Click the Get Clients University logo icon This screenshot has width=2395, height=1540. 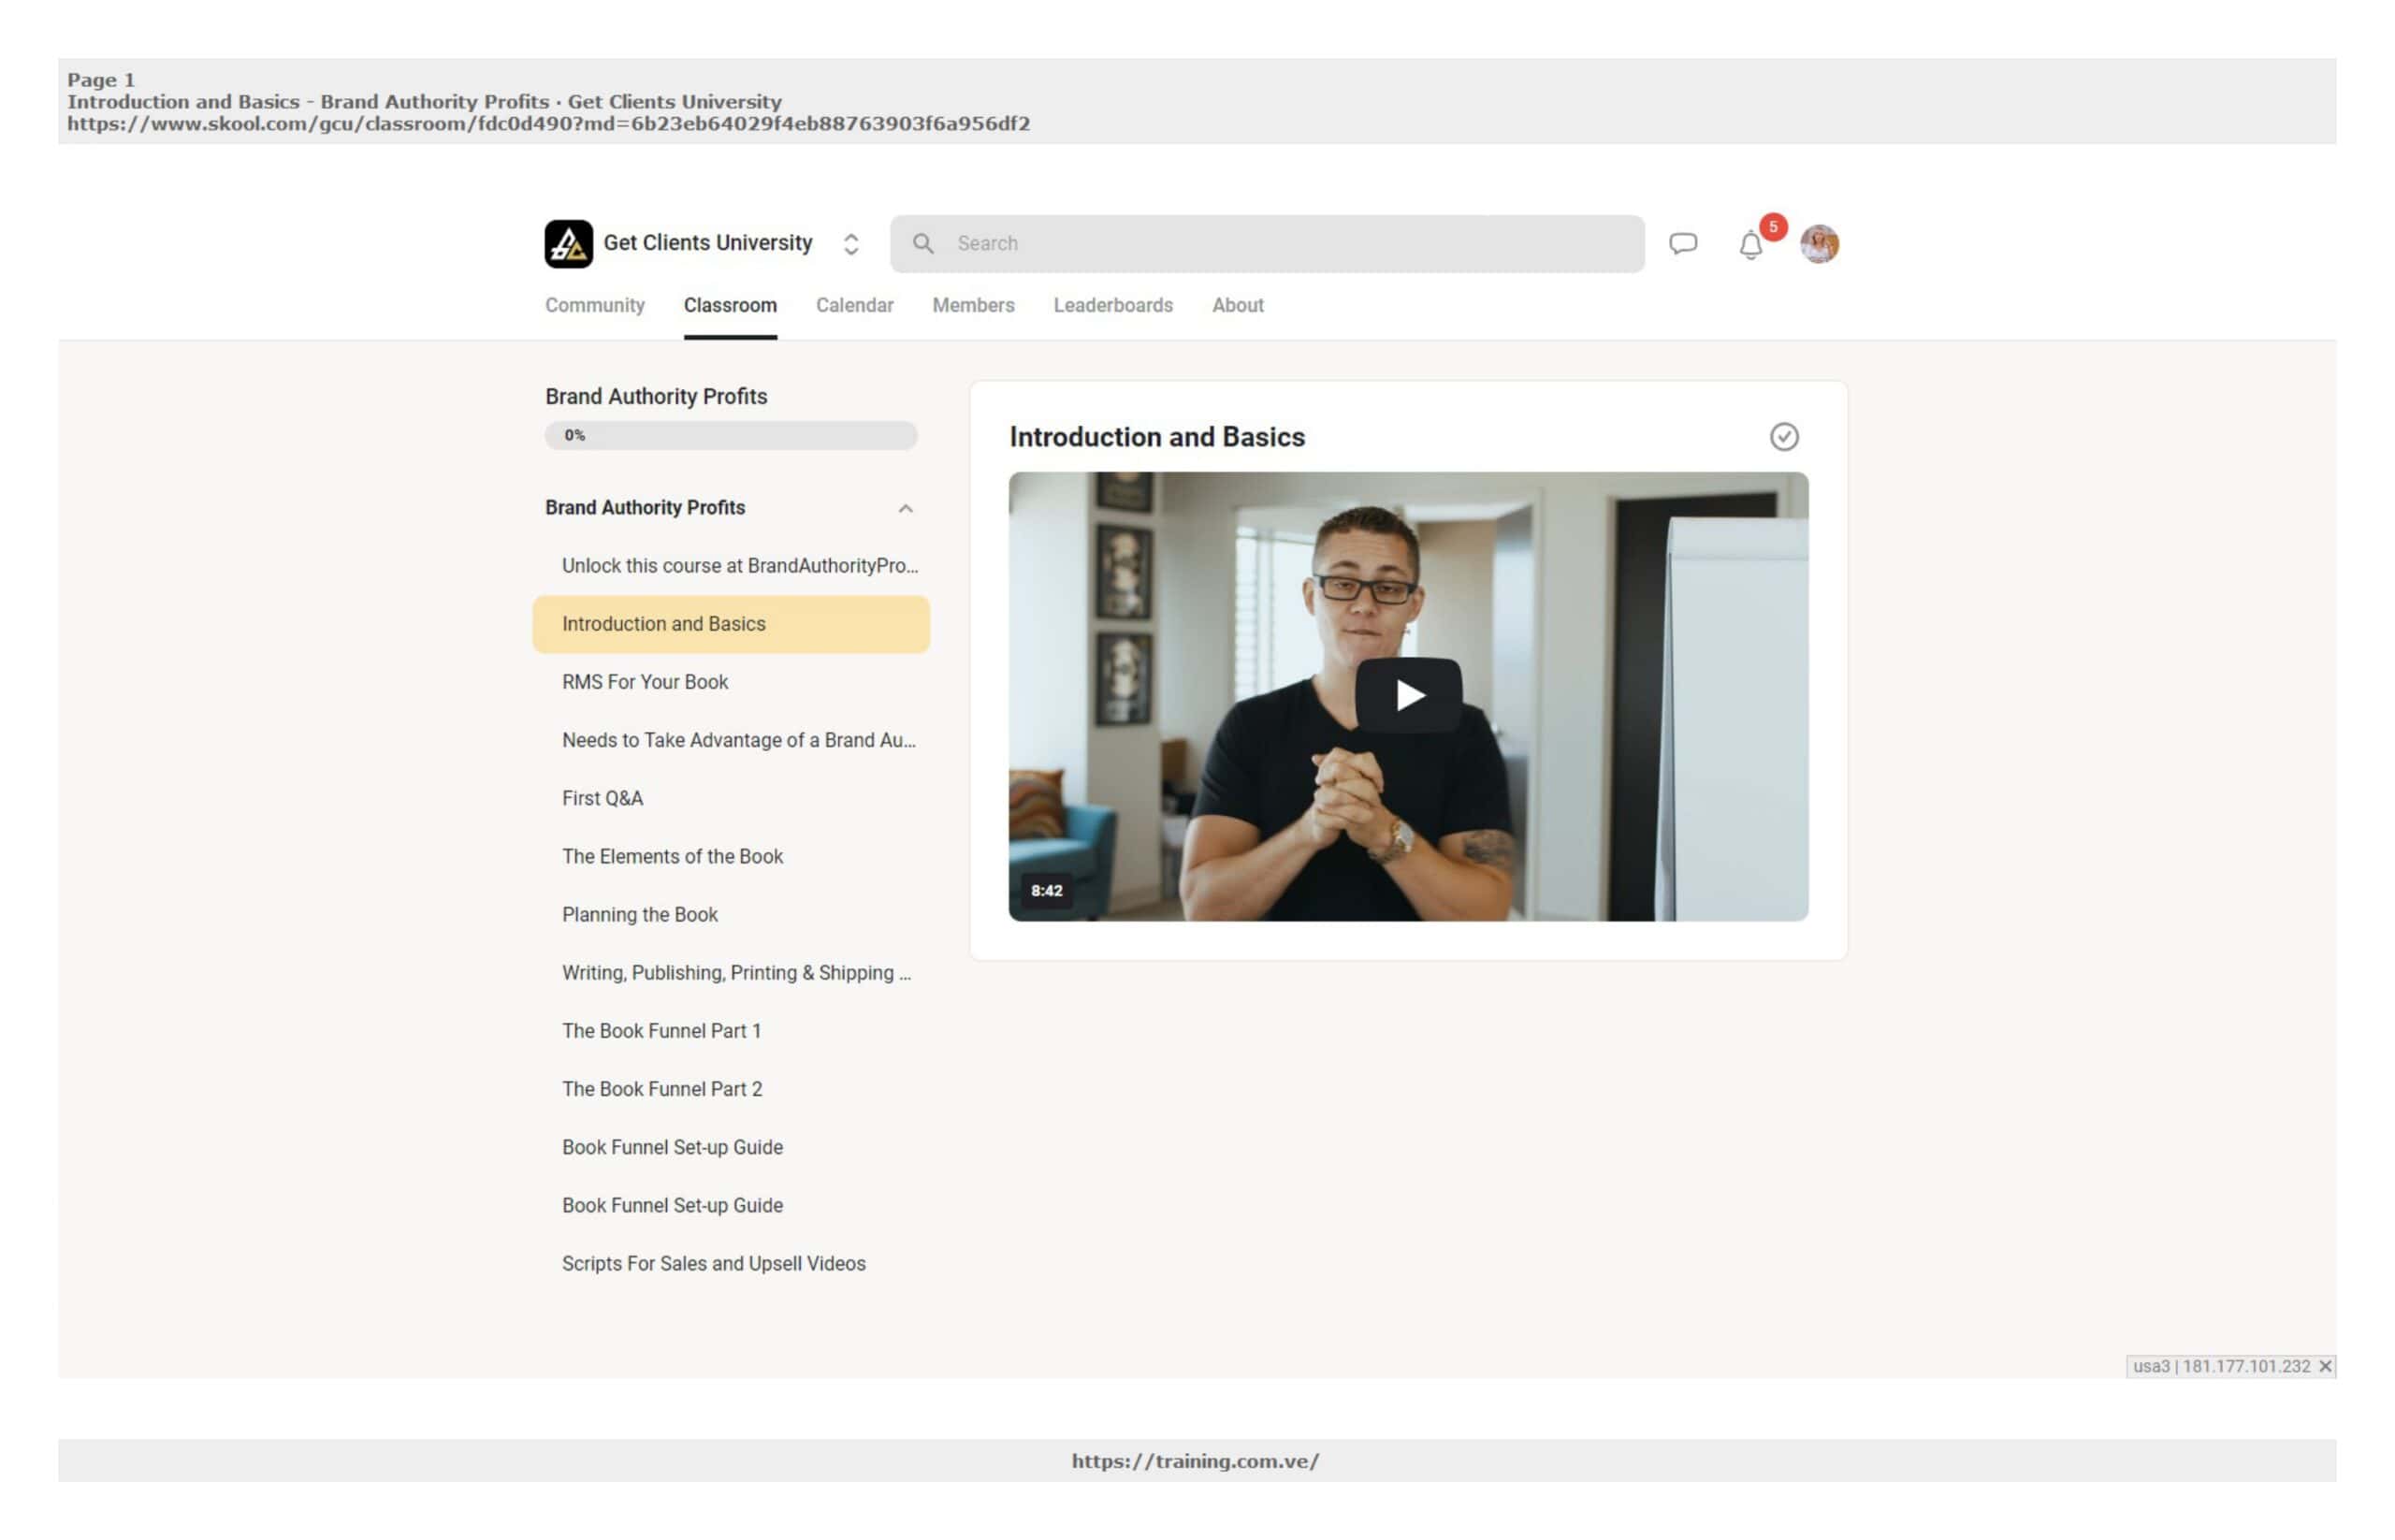568,244
